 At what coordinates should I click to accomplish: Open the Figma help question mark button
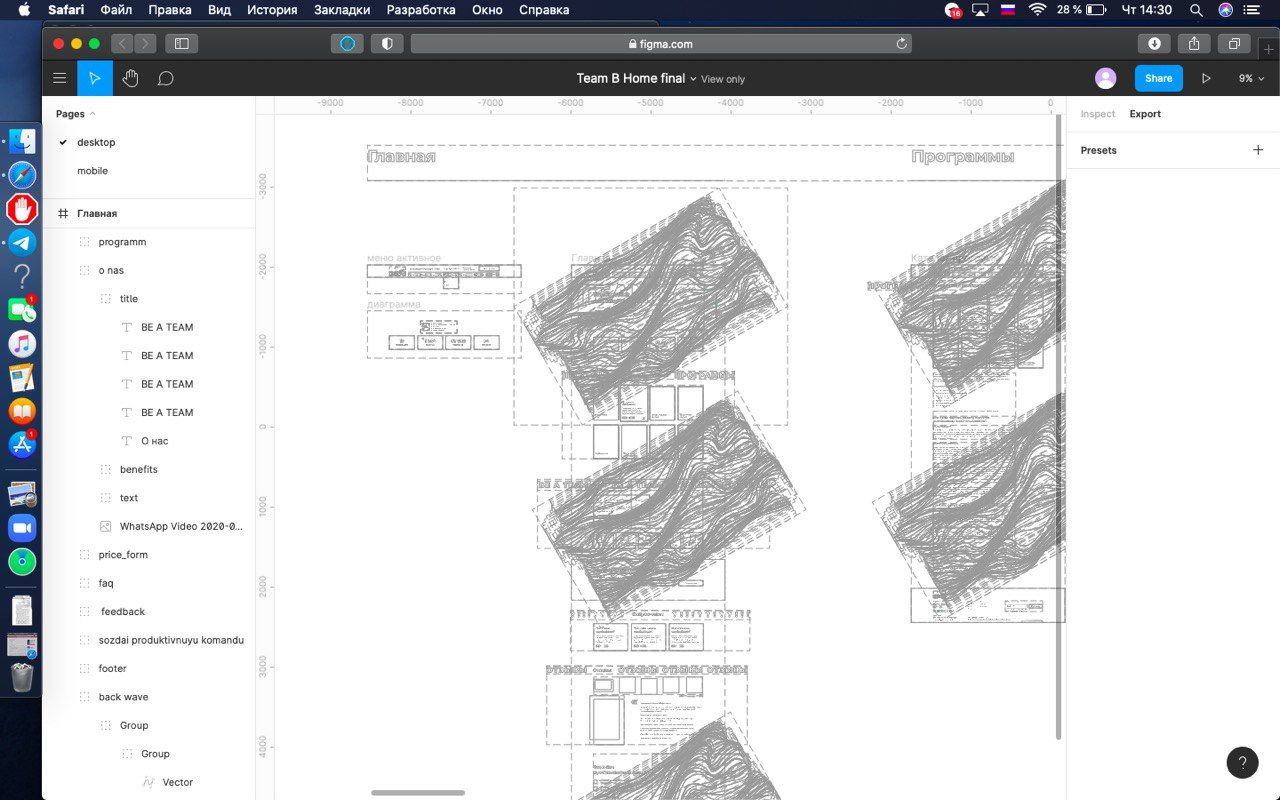tap(1242, 762)
